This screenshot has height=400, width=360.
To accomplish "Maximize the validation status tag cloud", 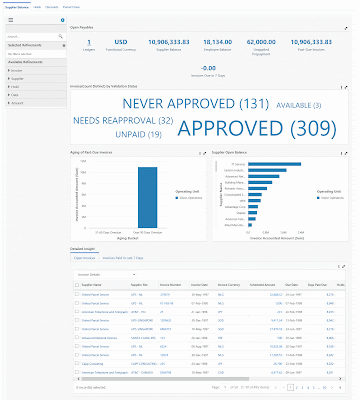I will tap(346, 87).
